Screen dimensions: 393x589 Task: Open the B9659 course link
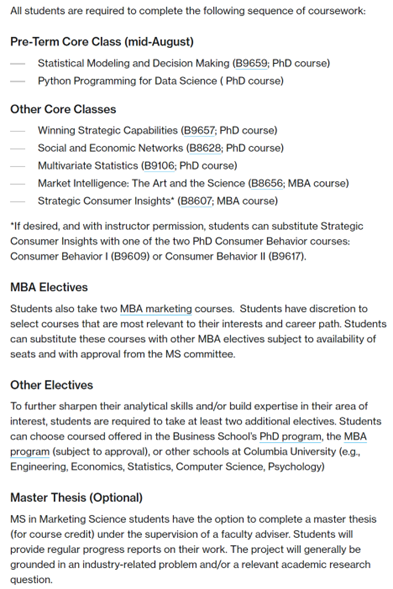pos(251,63)
